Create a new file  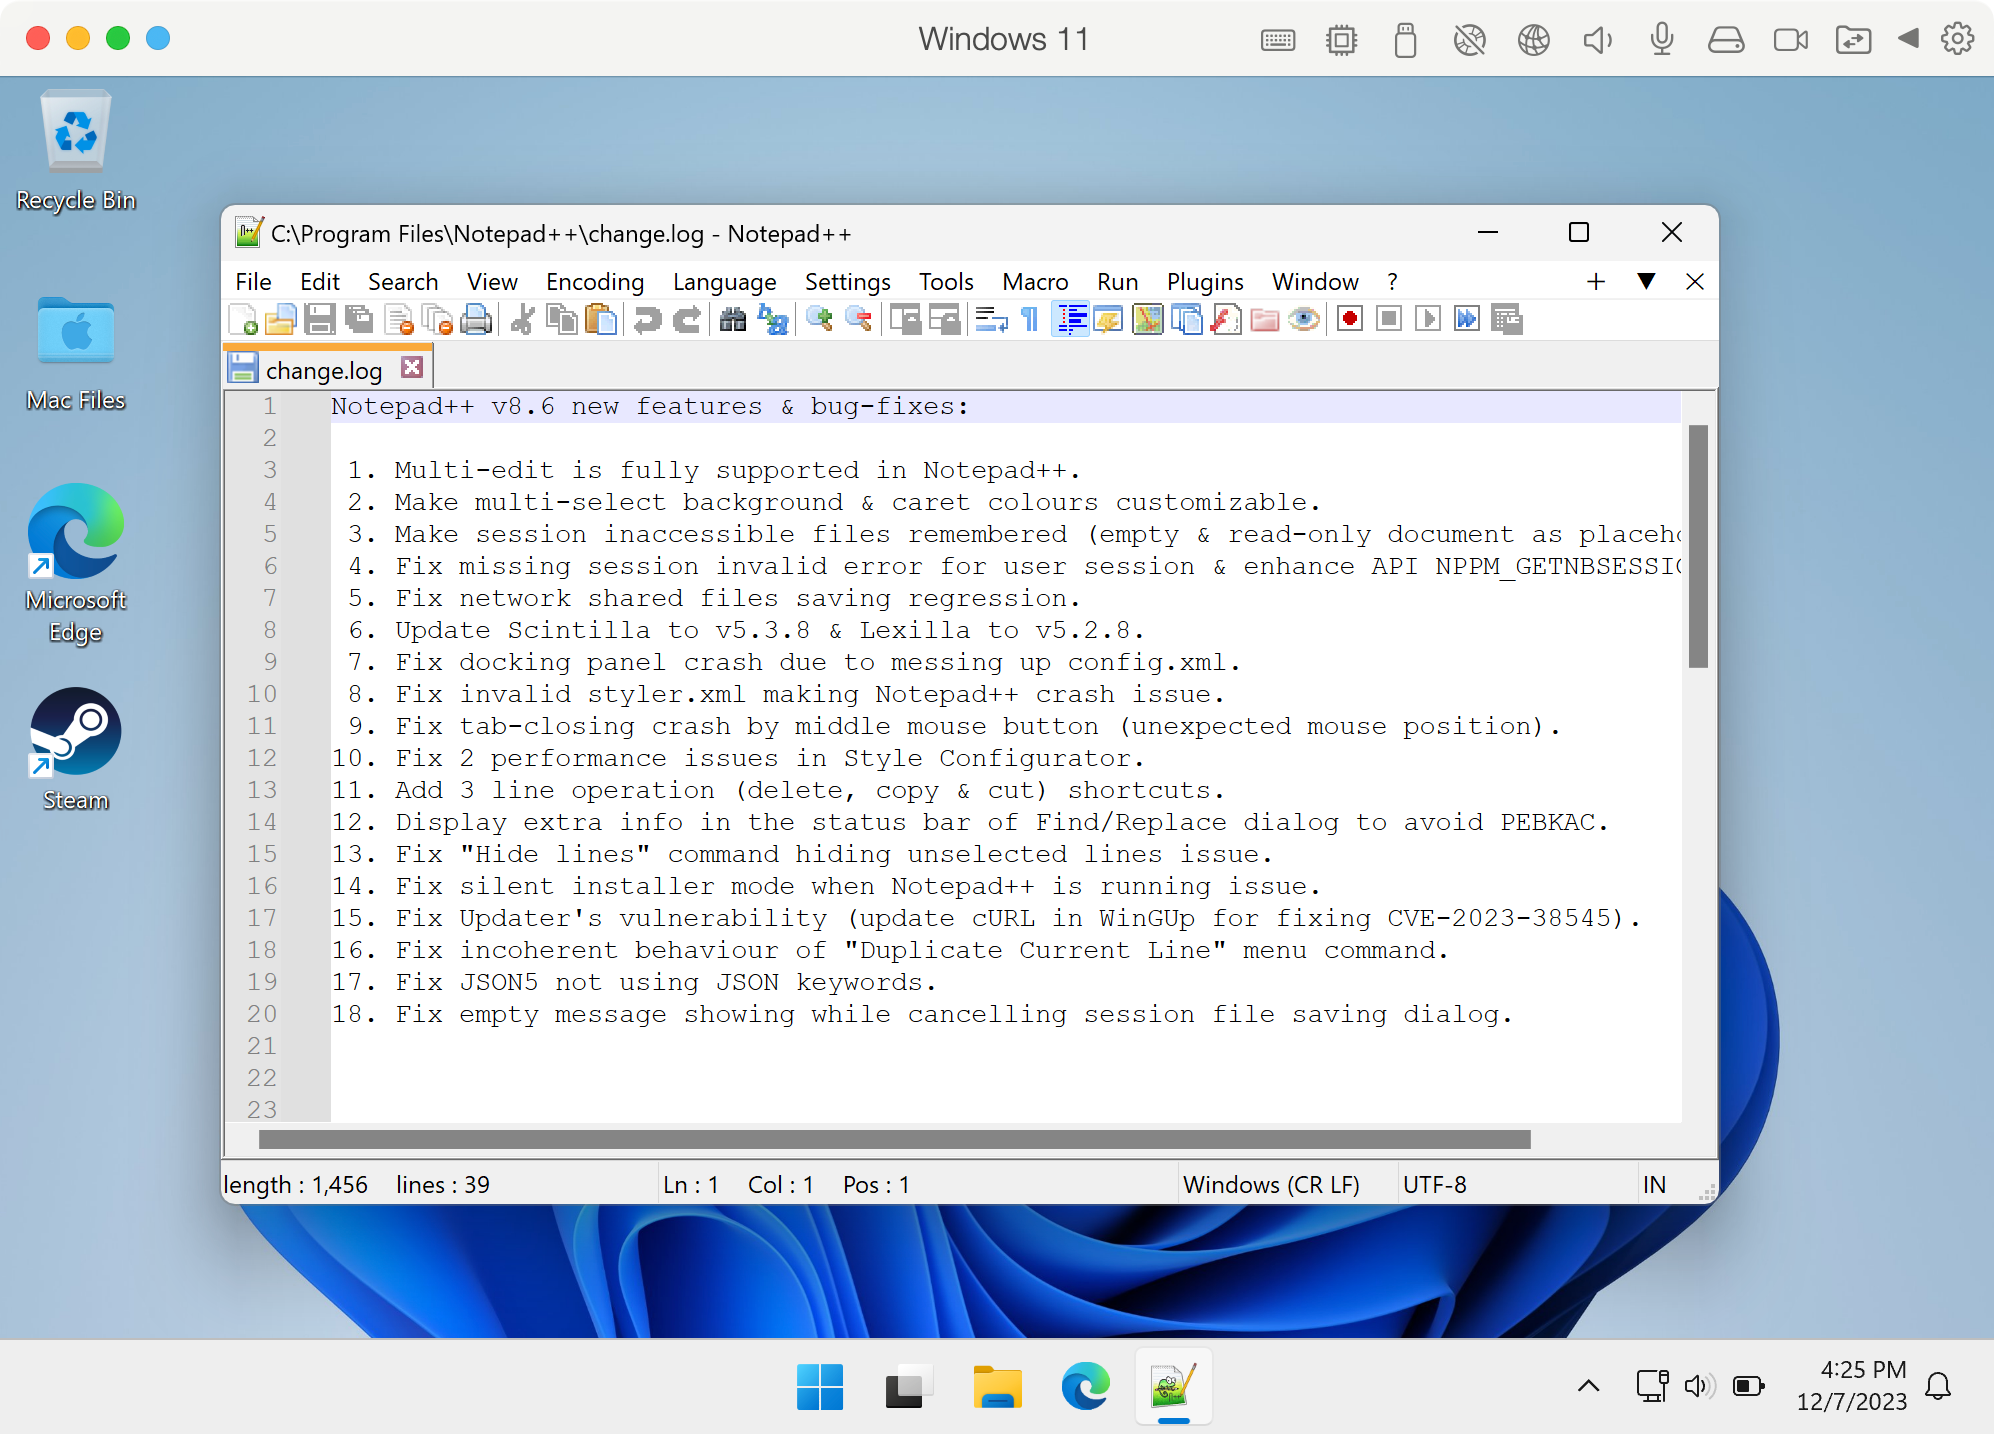pyautogui.click(x=242, y=319)
